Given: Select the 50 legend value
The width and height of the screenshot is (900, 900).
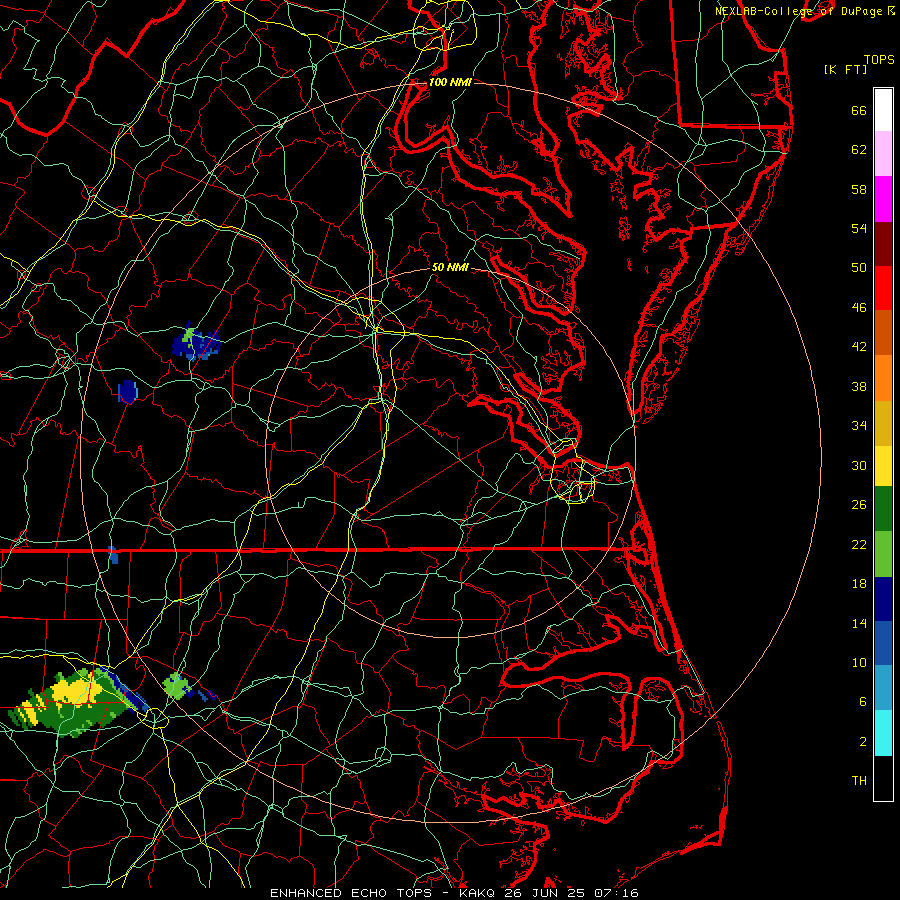Looking at the screenshot, I should 859,267.
